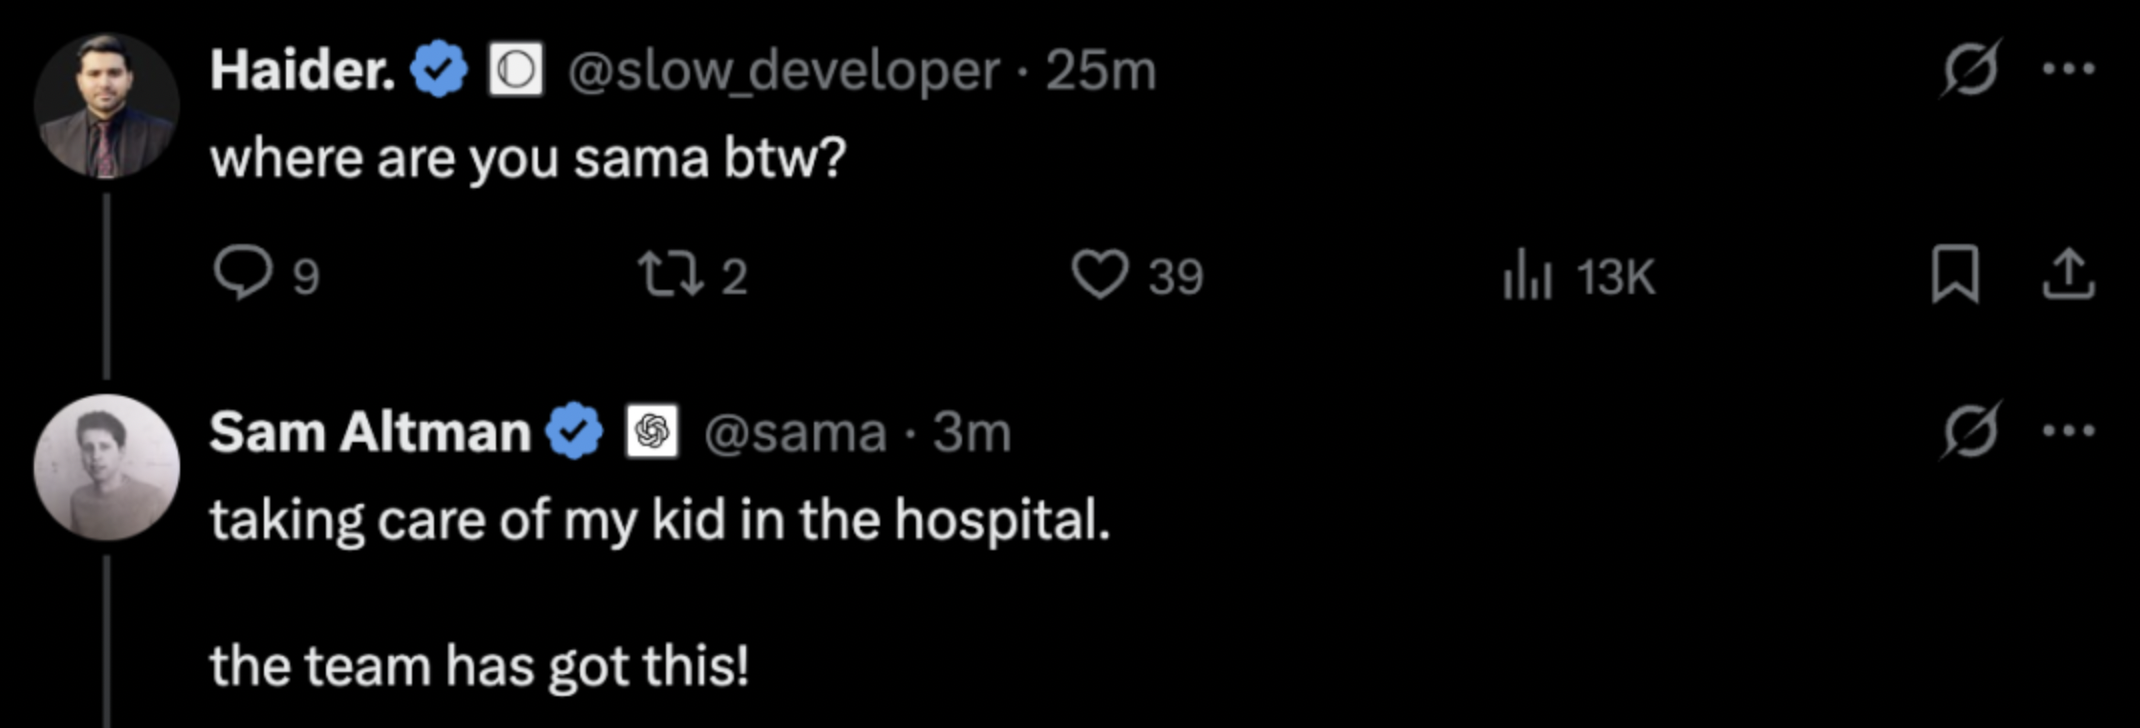This screenshot has height=728, width=2140.
Task: Open view analytics showing 13K
Action: pos(1527,277)
